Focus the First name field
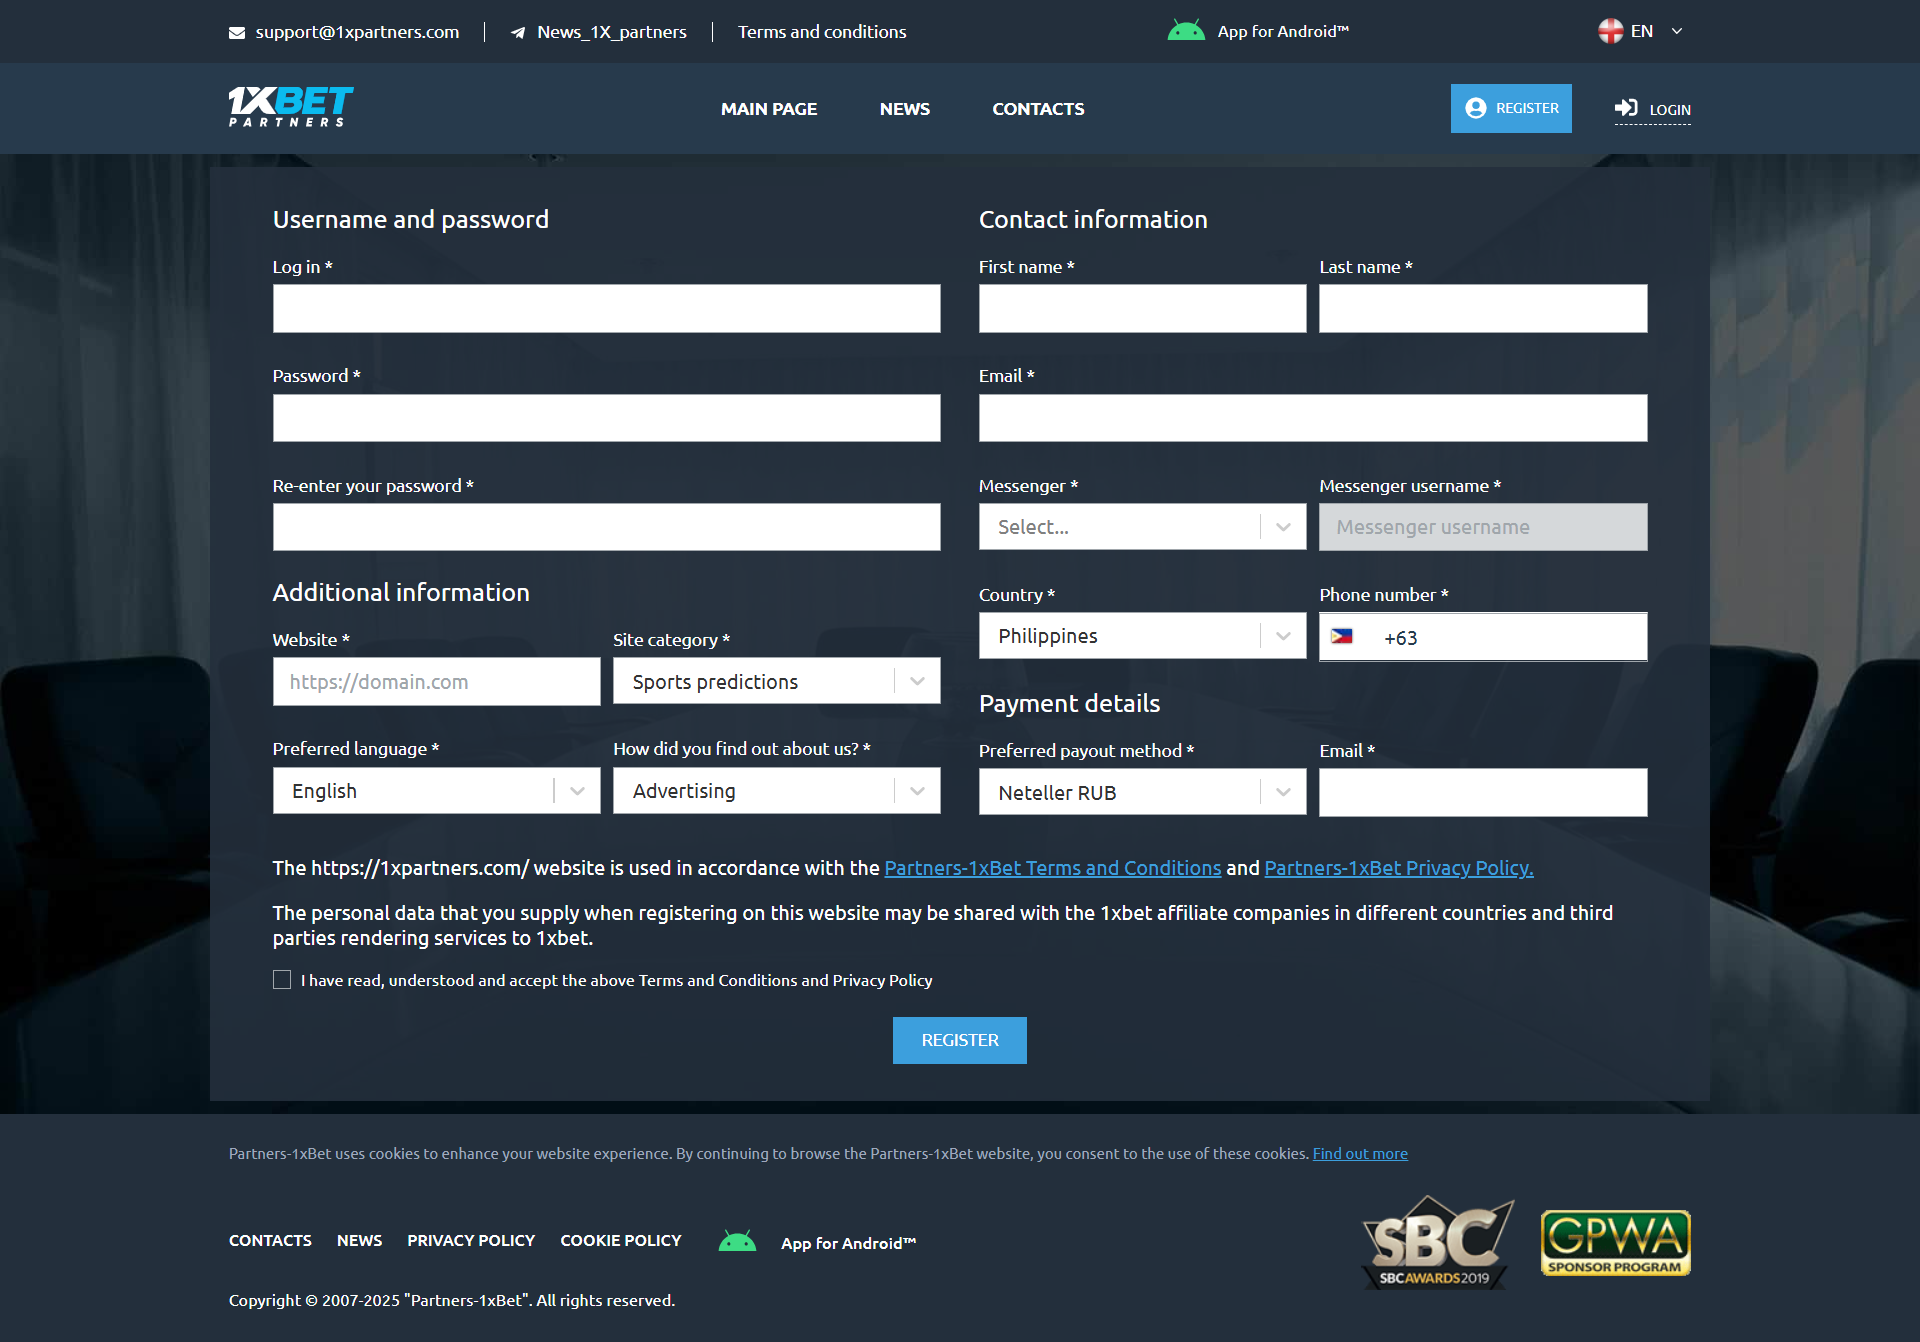This screenshot has height=1342, width=1920. tap(1142, 308)
